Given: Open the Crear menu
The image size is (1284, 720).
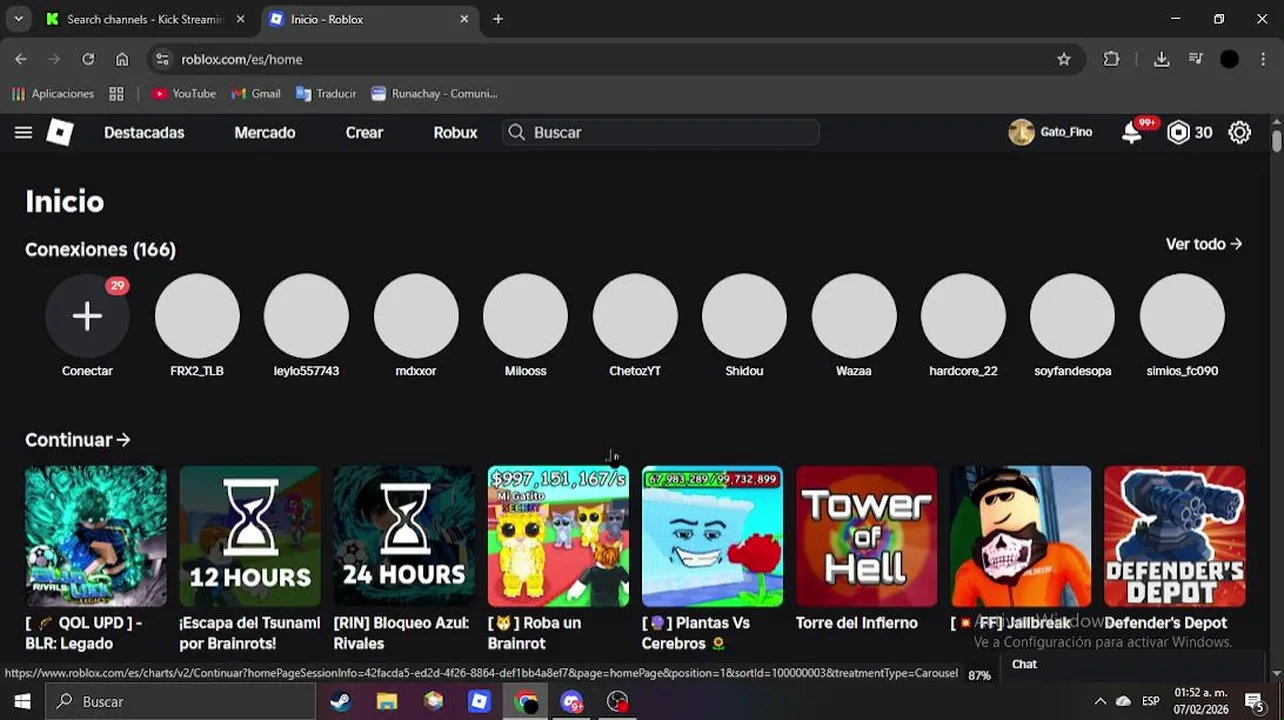Looking at the screenshot, I should (x=364, y=132).
